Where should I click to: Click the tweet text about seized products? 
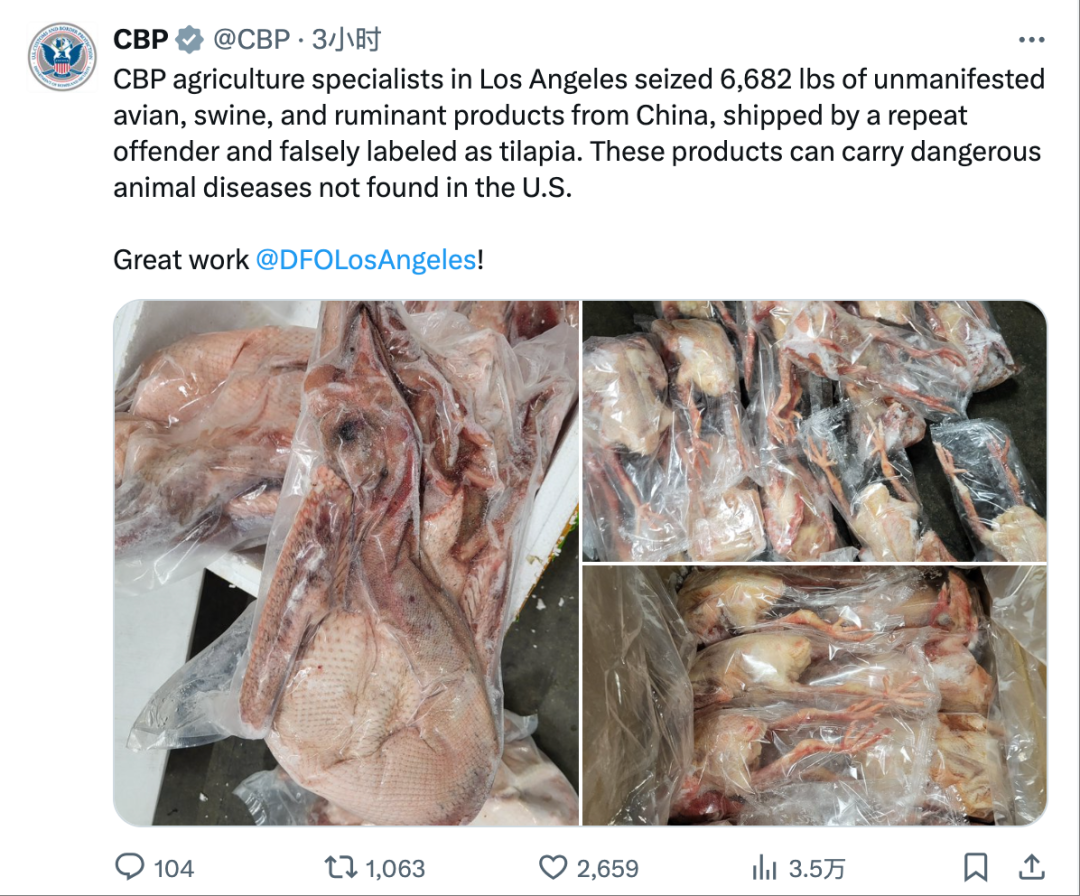point(578,133)
